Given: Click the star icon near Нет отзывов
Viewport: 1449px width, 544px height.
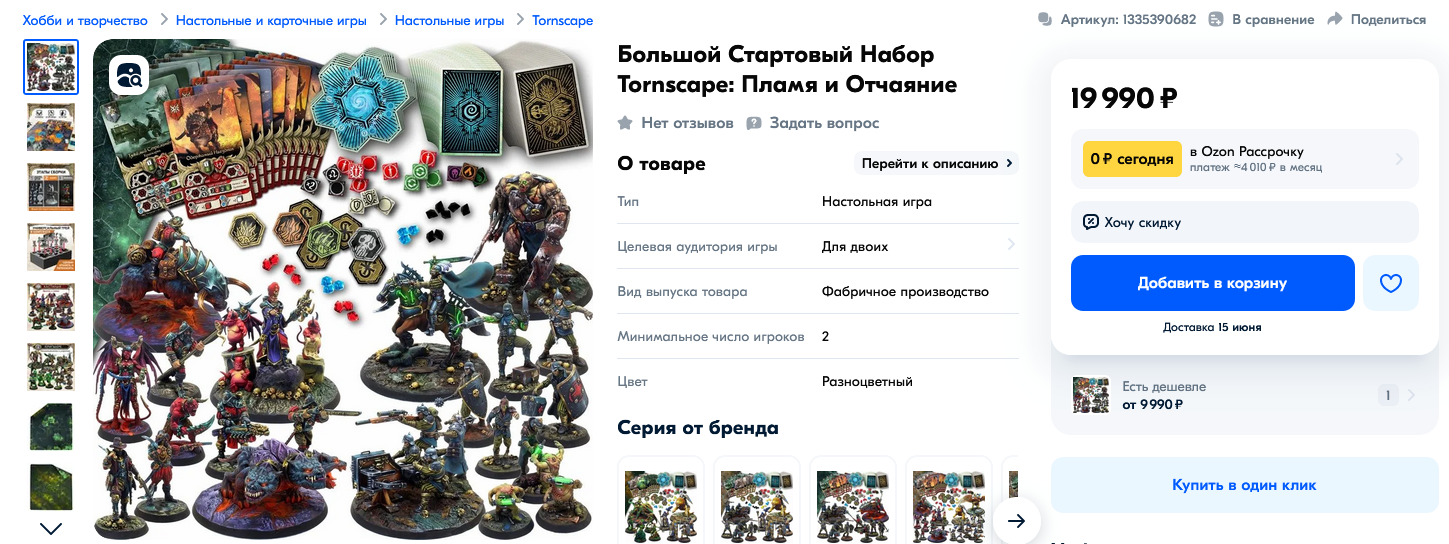Looking at the screenshot, I should [x=625, y=123].
